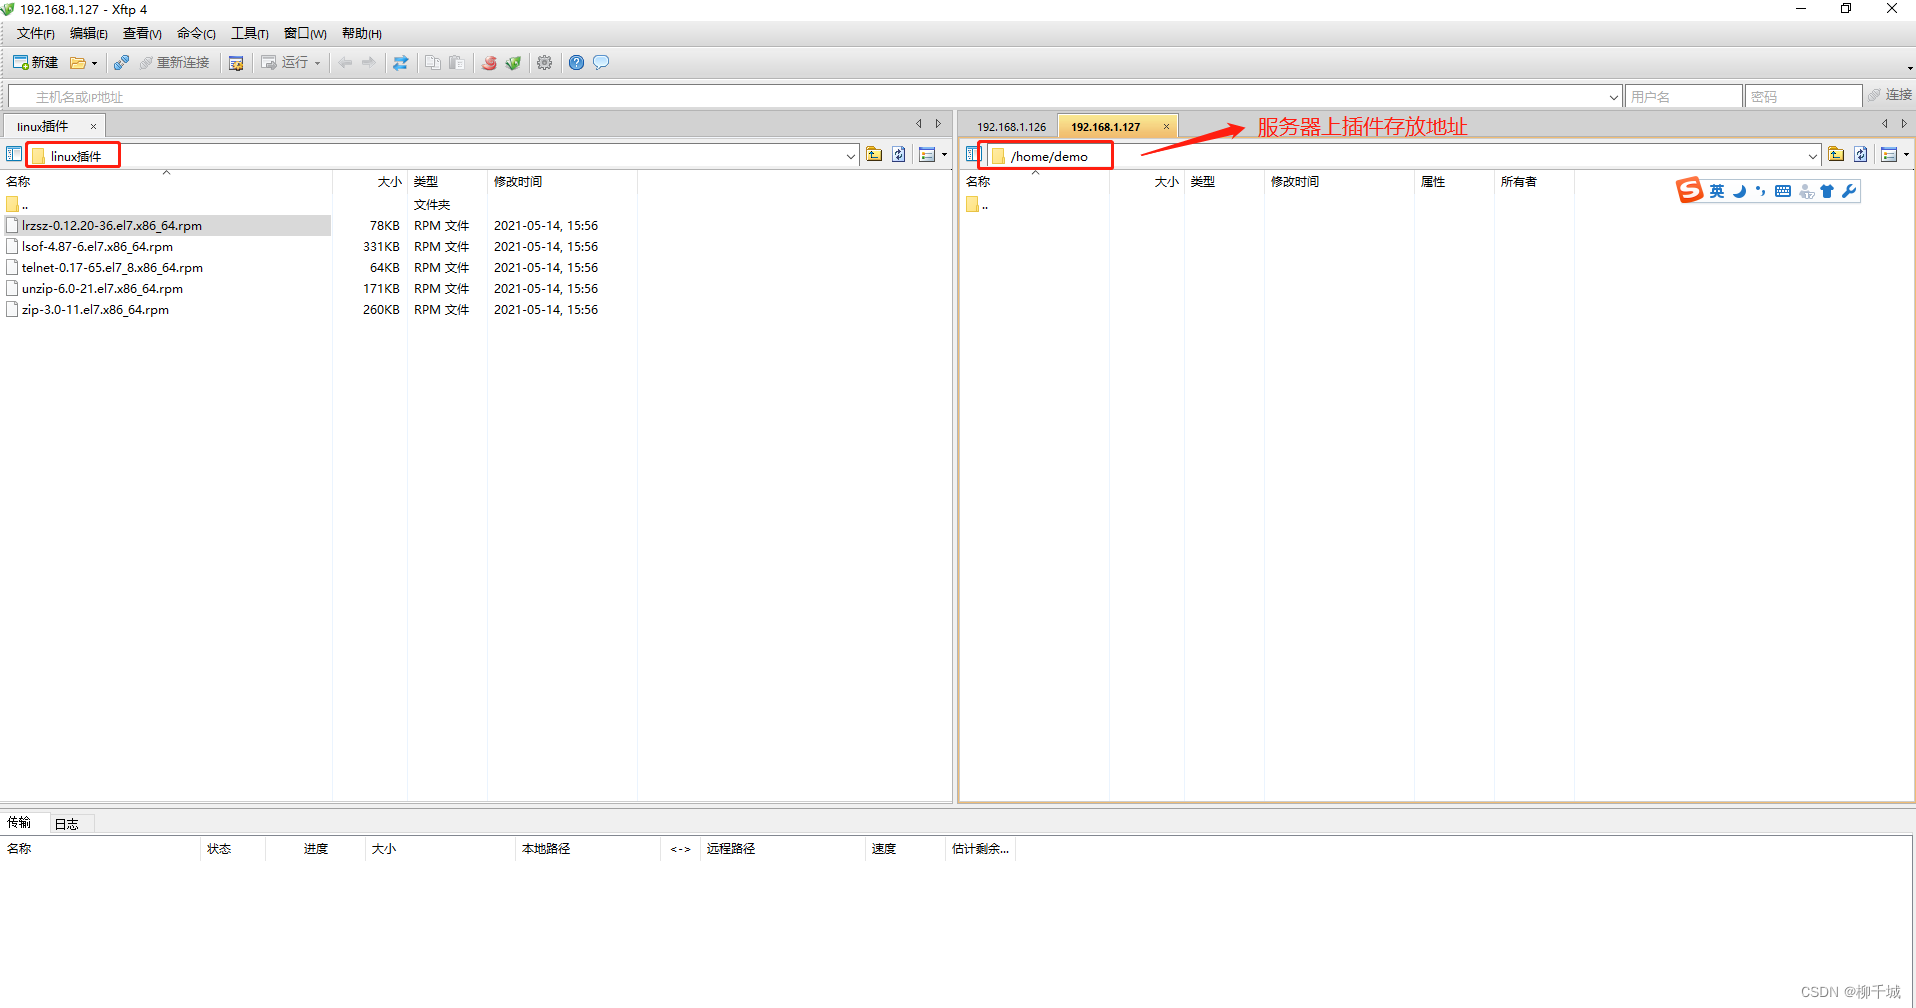Toggle the local pane folder tree icon
This screenshot has width=1916, height=1008.
tap(13, 155)
